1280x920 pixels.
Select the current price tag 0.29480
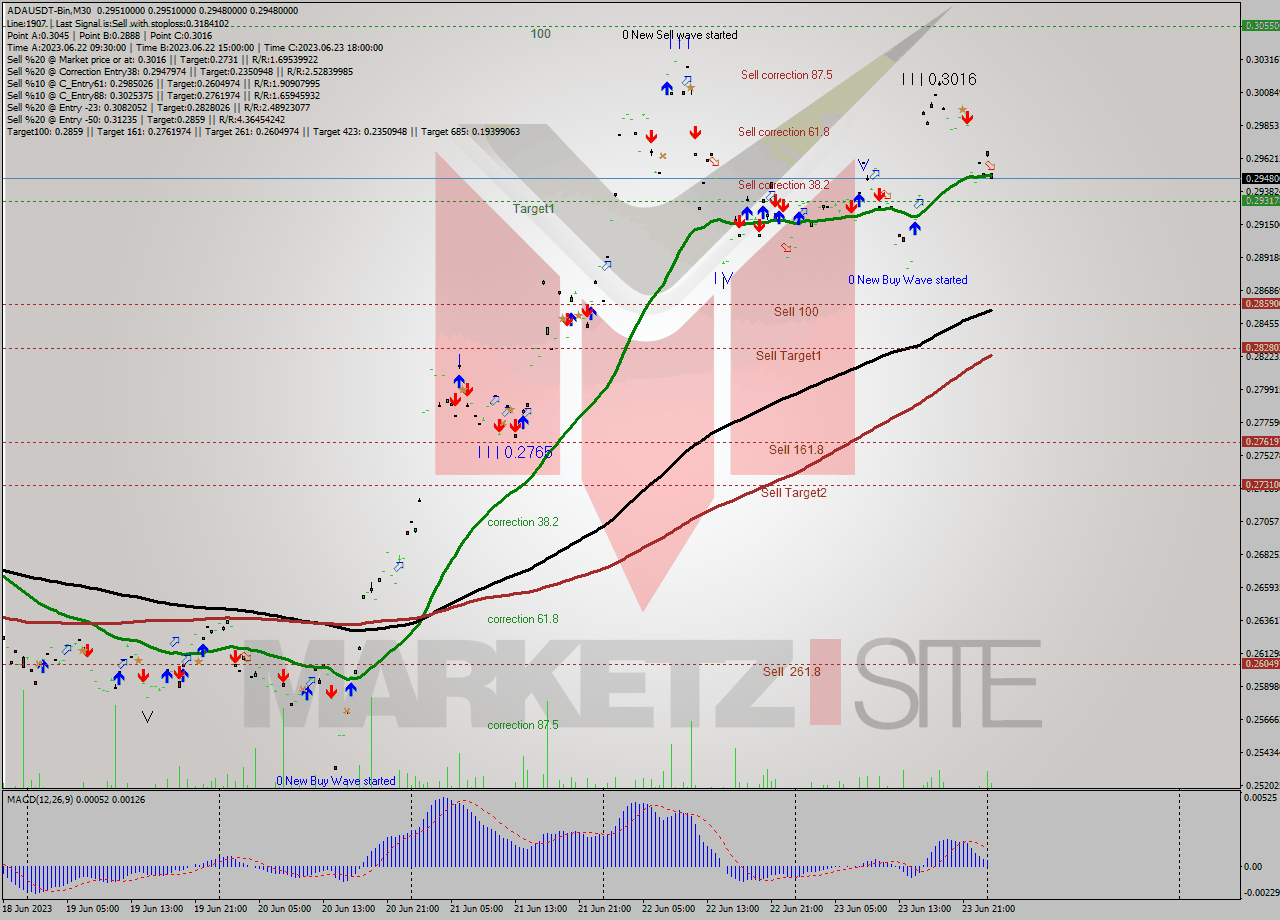[1260, 179]
